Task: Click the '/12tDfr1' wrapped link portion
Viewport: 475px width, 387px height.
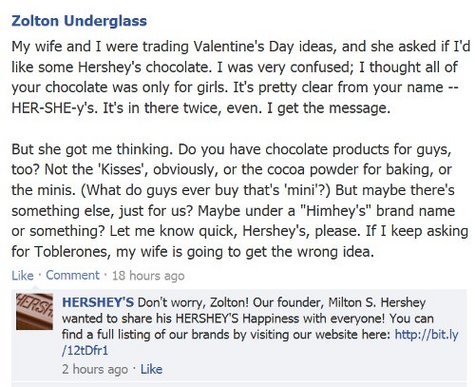Action: [x=85, y=351]
